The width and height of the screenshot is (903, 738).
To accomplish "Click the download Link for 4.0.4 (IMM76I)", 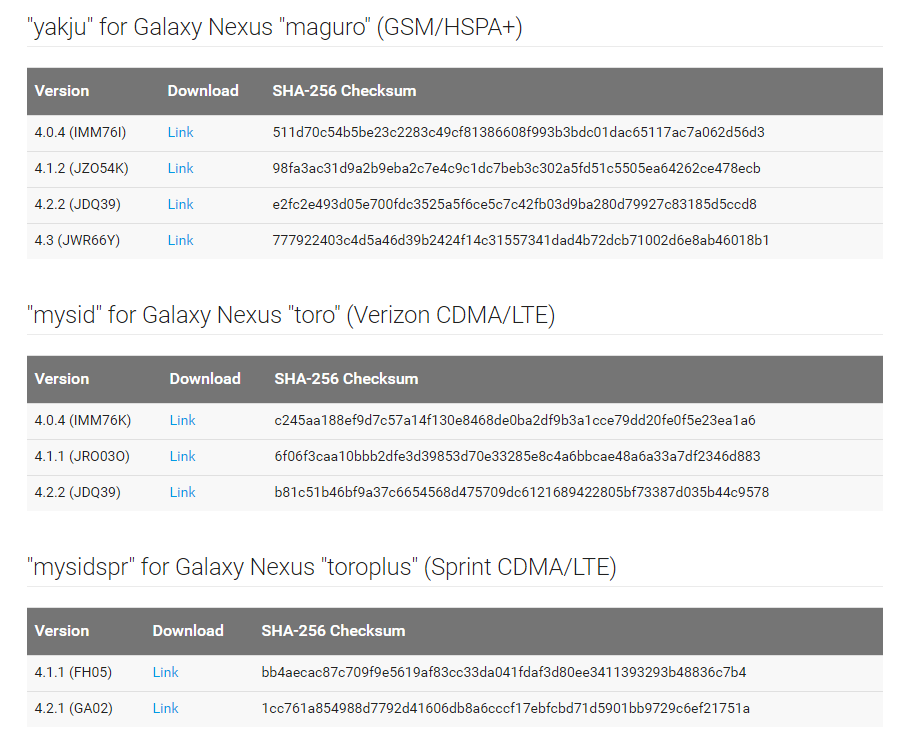I will click(180, 132).
